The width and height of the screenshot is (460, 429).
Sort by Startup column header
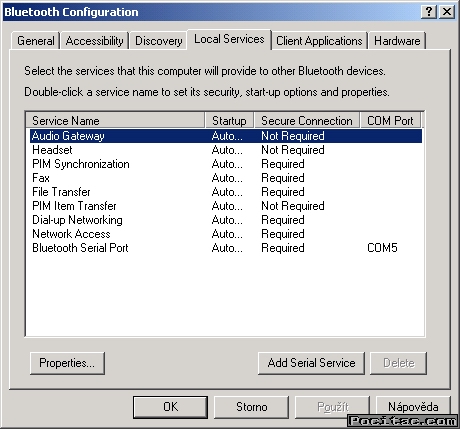click(x=229, y=120)
